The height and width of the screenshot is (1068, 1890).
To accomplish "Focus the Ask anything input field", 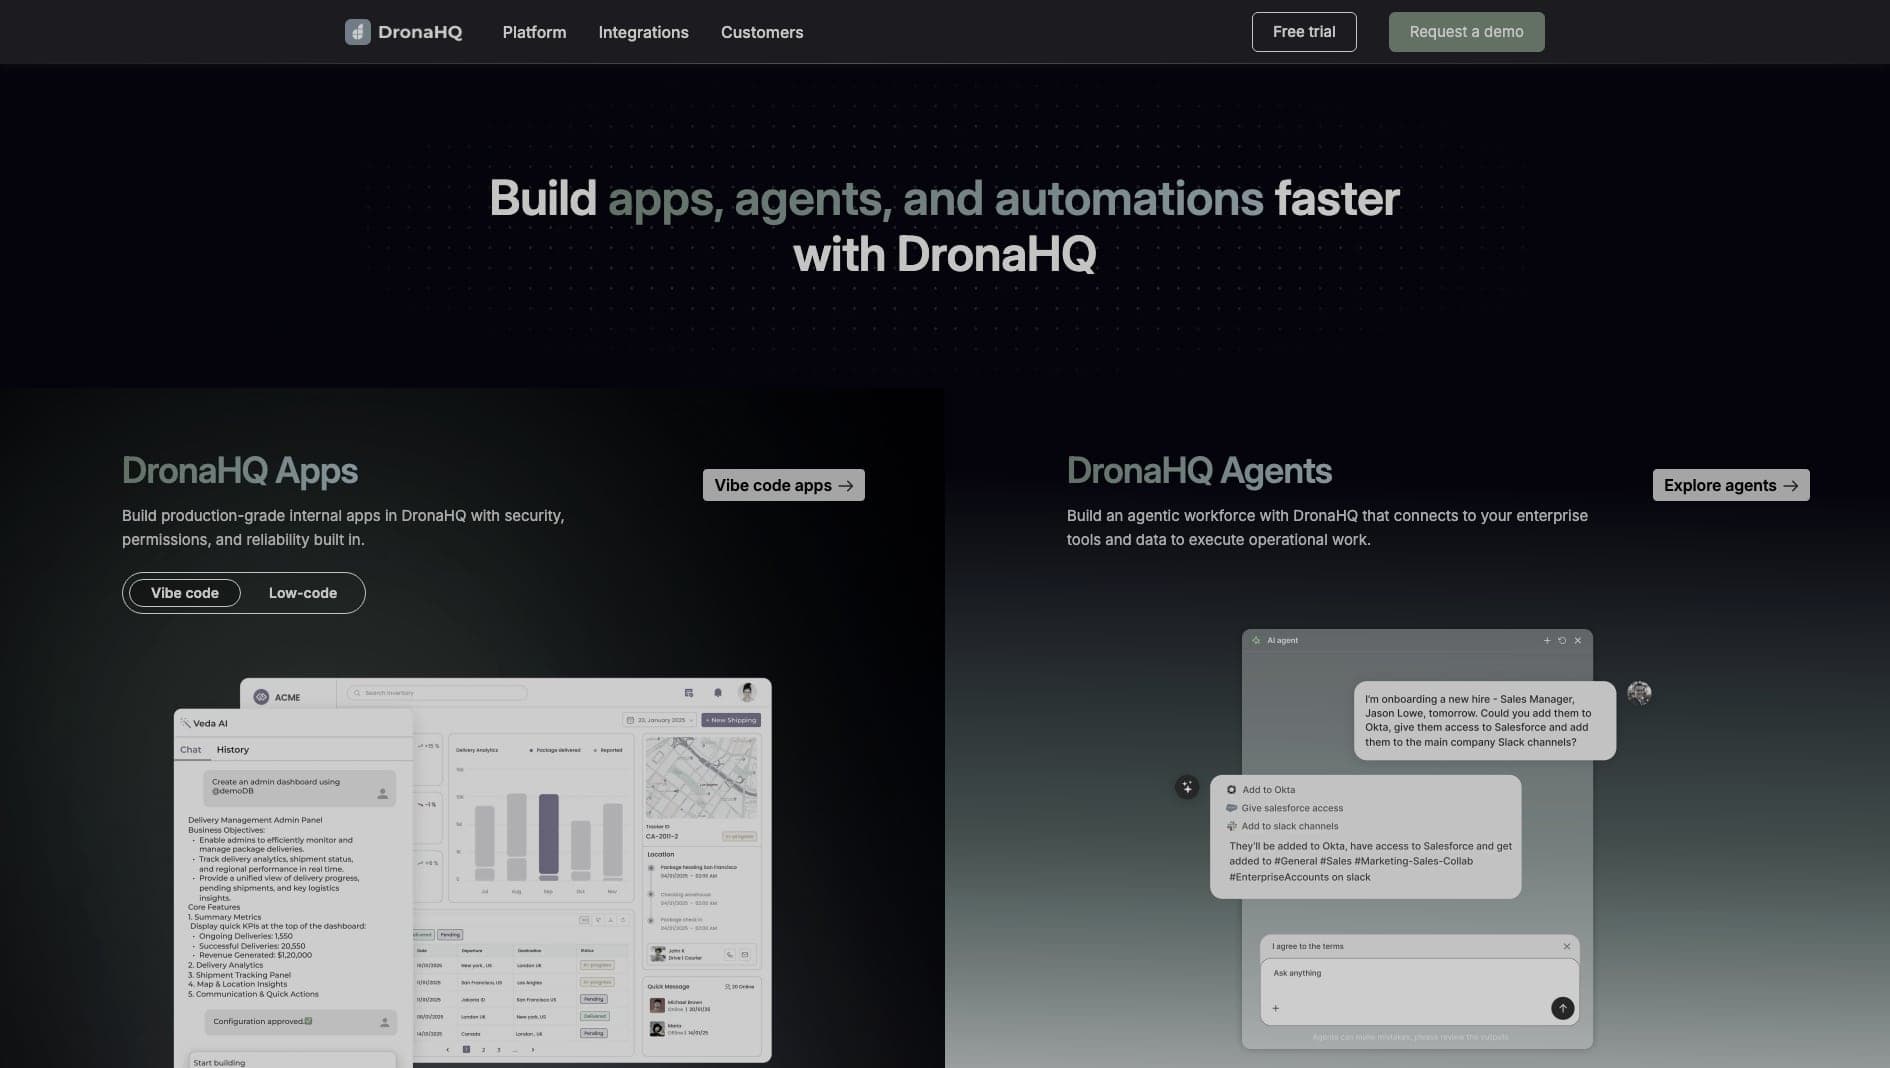I will tap(1419, 991).
